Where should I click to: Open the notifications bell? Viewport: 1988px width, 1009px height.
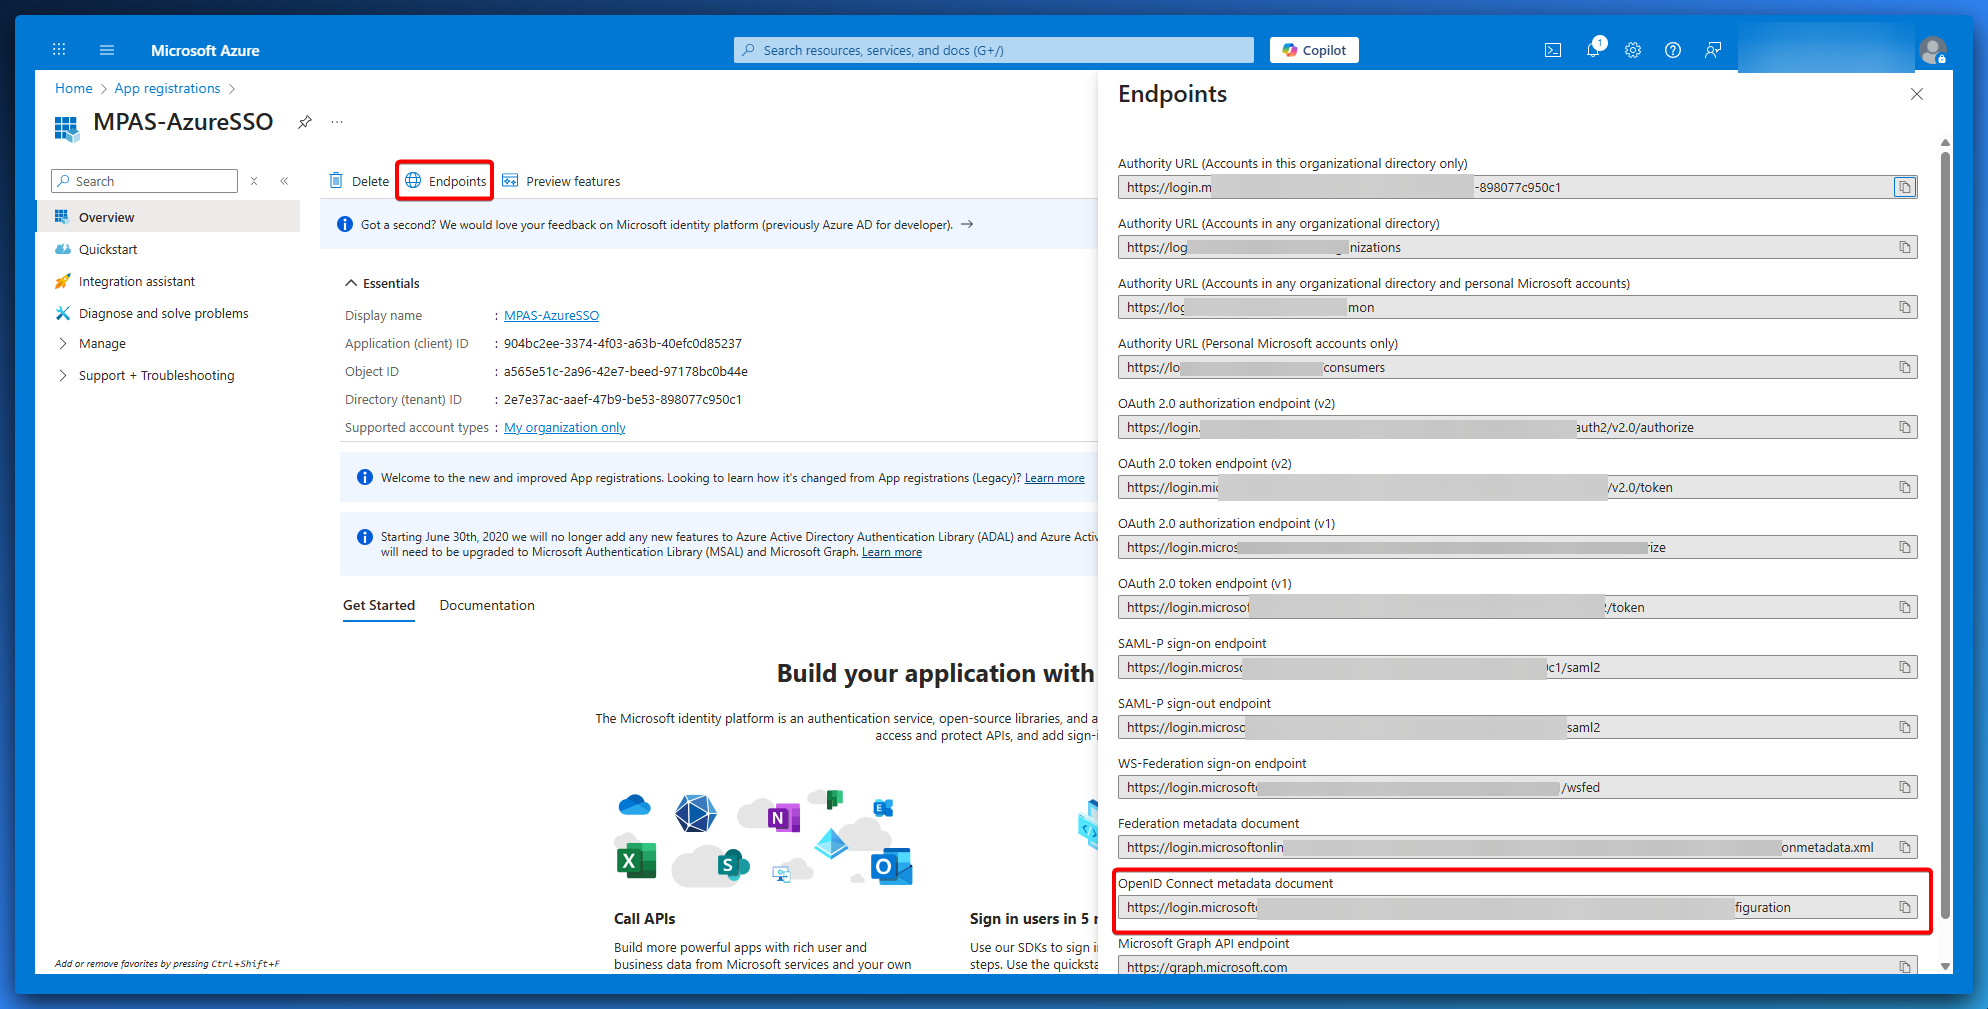click(x=1593, y=49)
